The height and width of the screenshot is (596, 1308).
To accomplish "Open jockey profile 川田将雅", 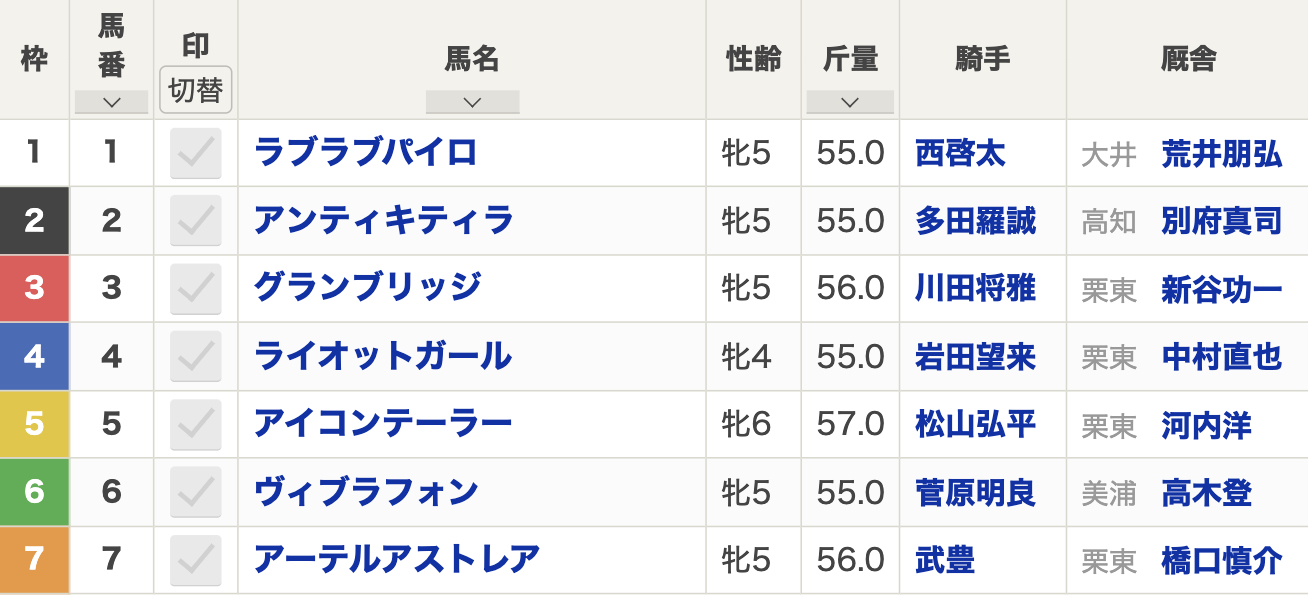I will [x=975, y=288].
